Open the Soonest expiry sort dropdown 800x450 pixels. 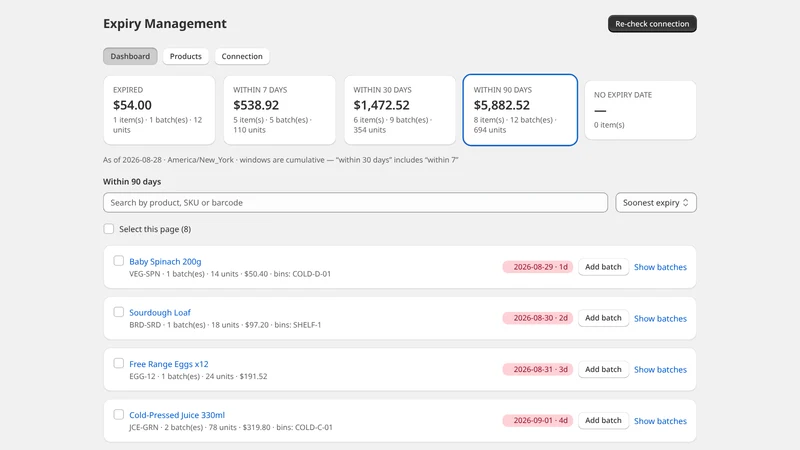point(656,203)
